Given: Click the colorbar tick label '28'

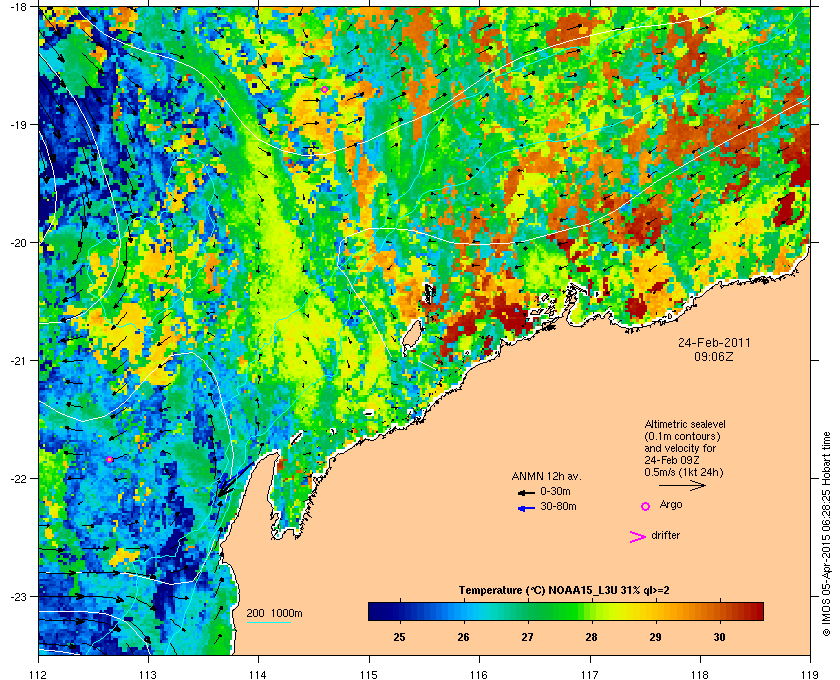Looking at the screenshot, I should pyautogui.click(x=591, y=637).
